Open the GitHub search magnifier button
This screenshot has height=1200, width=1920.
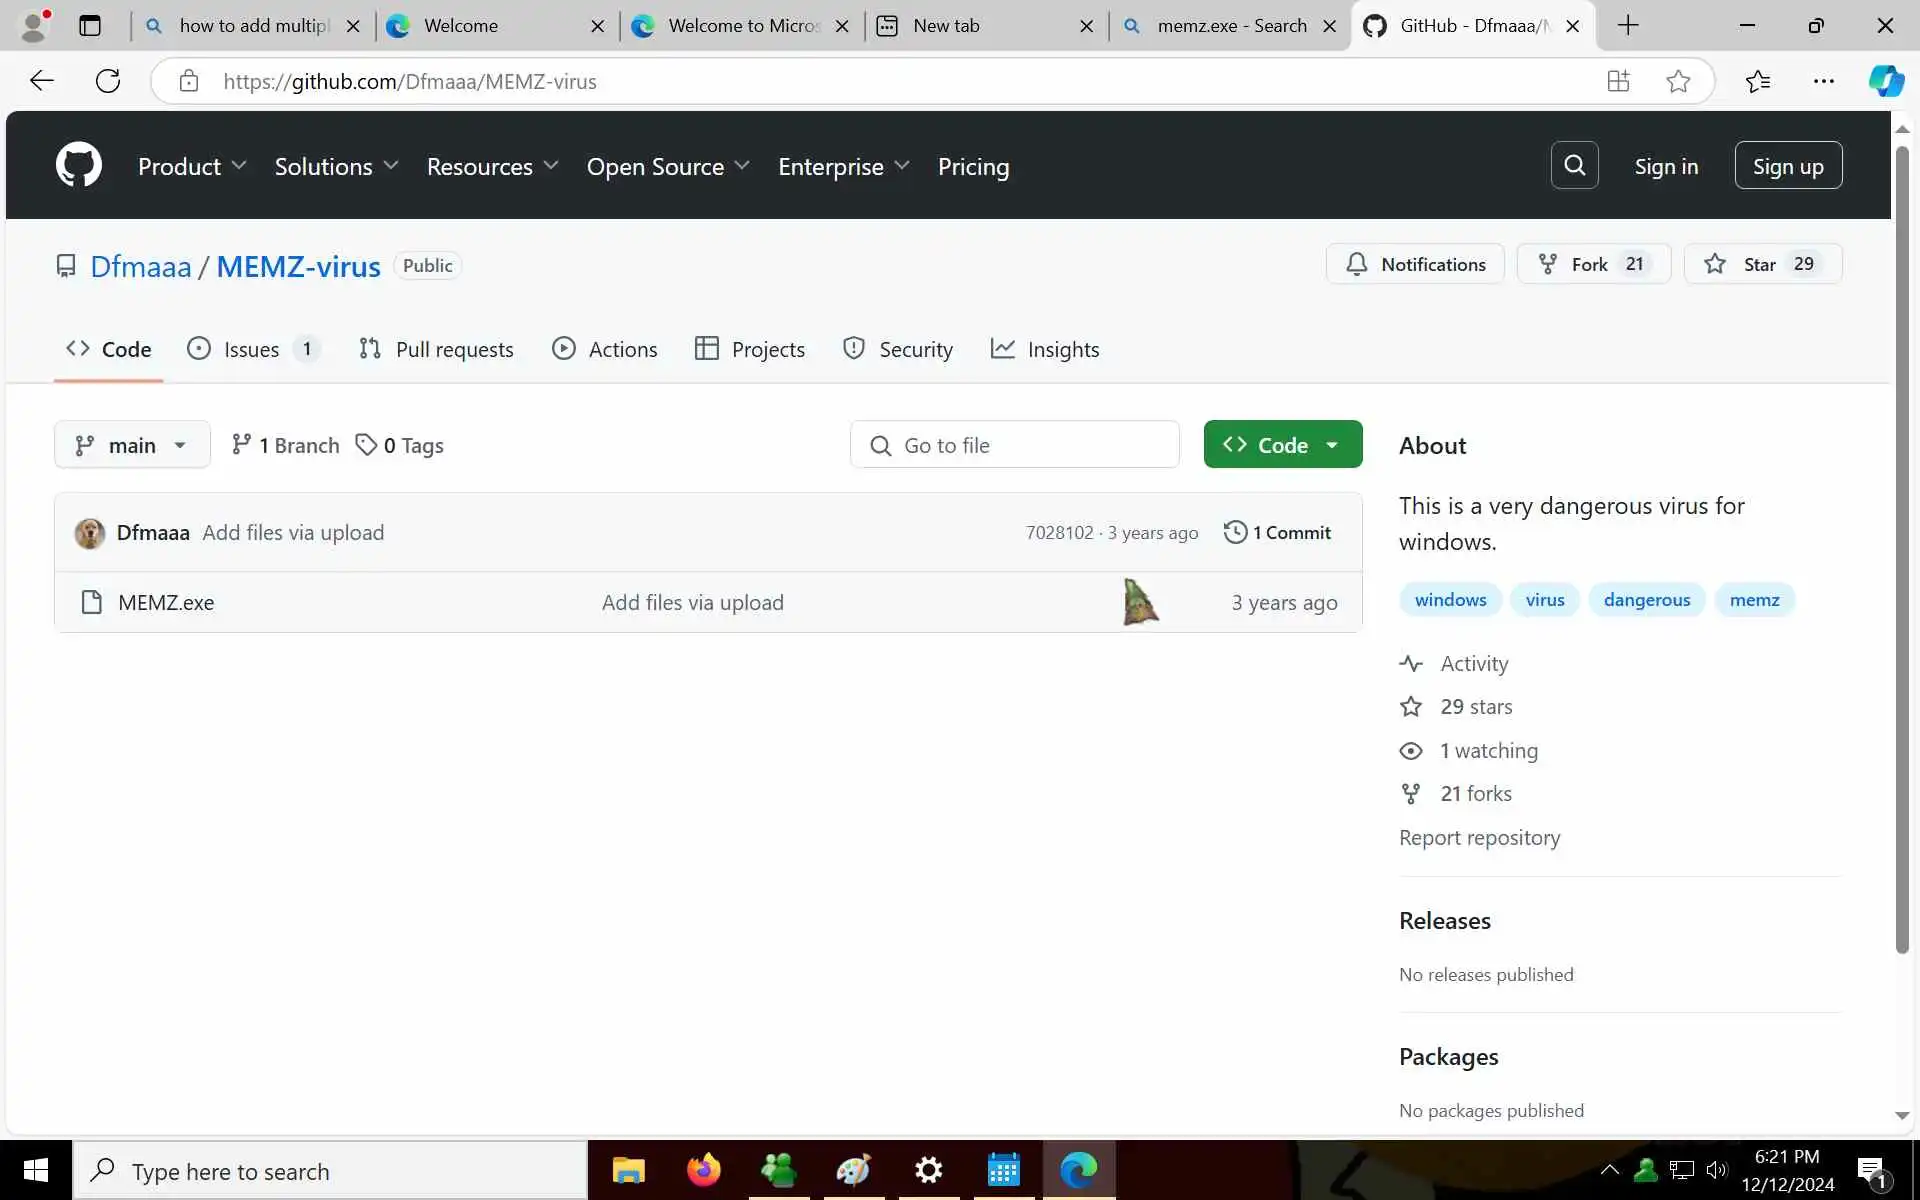click(1574, 165)
